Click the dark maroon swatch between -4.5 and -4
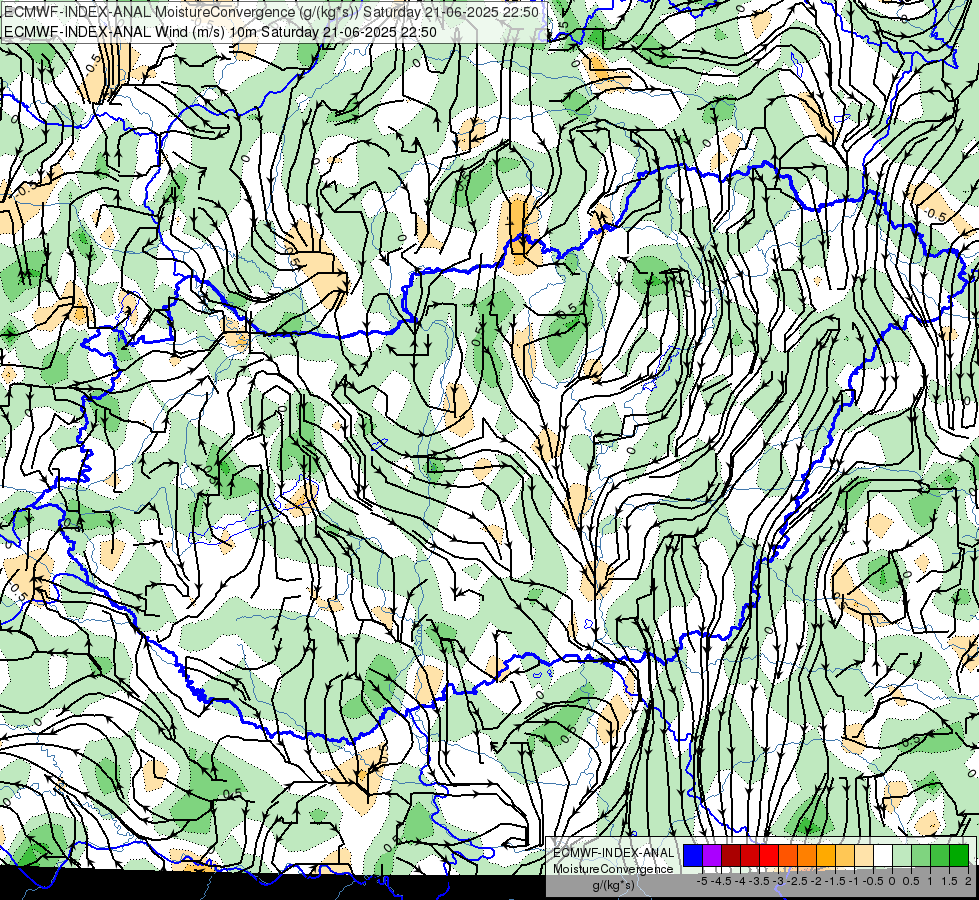Screen dimensions: 979x900 (x=731, y=855)
